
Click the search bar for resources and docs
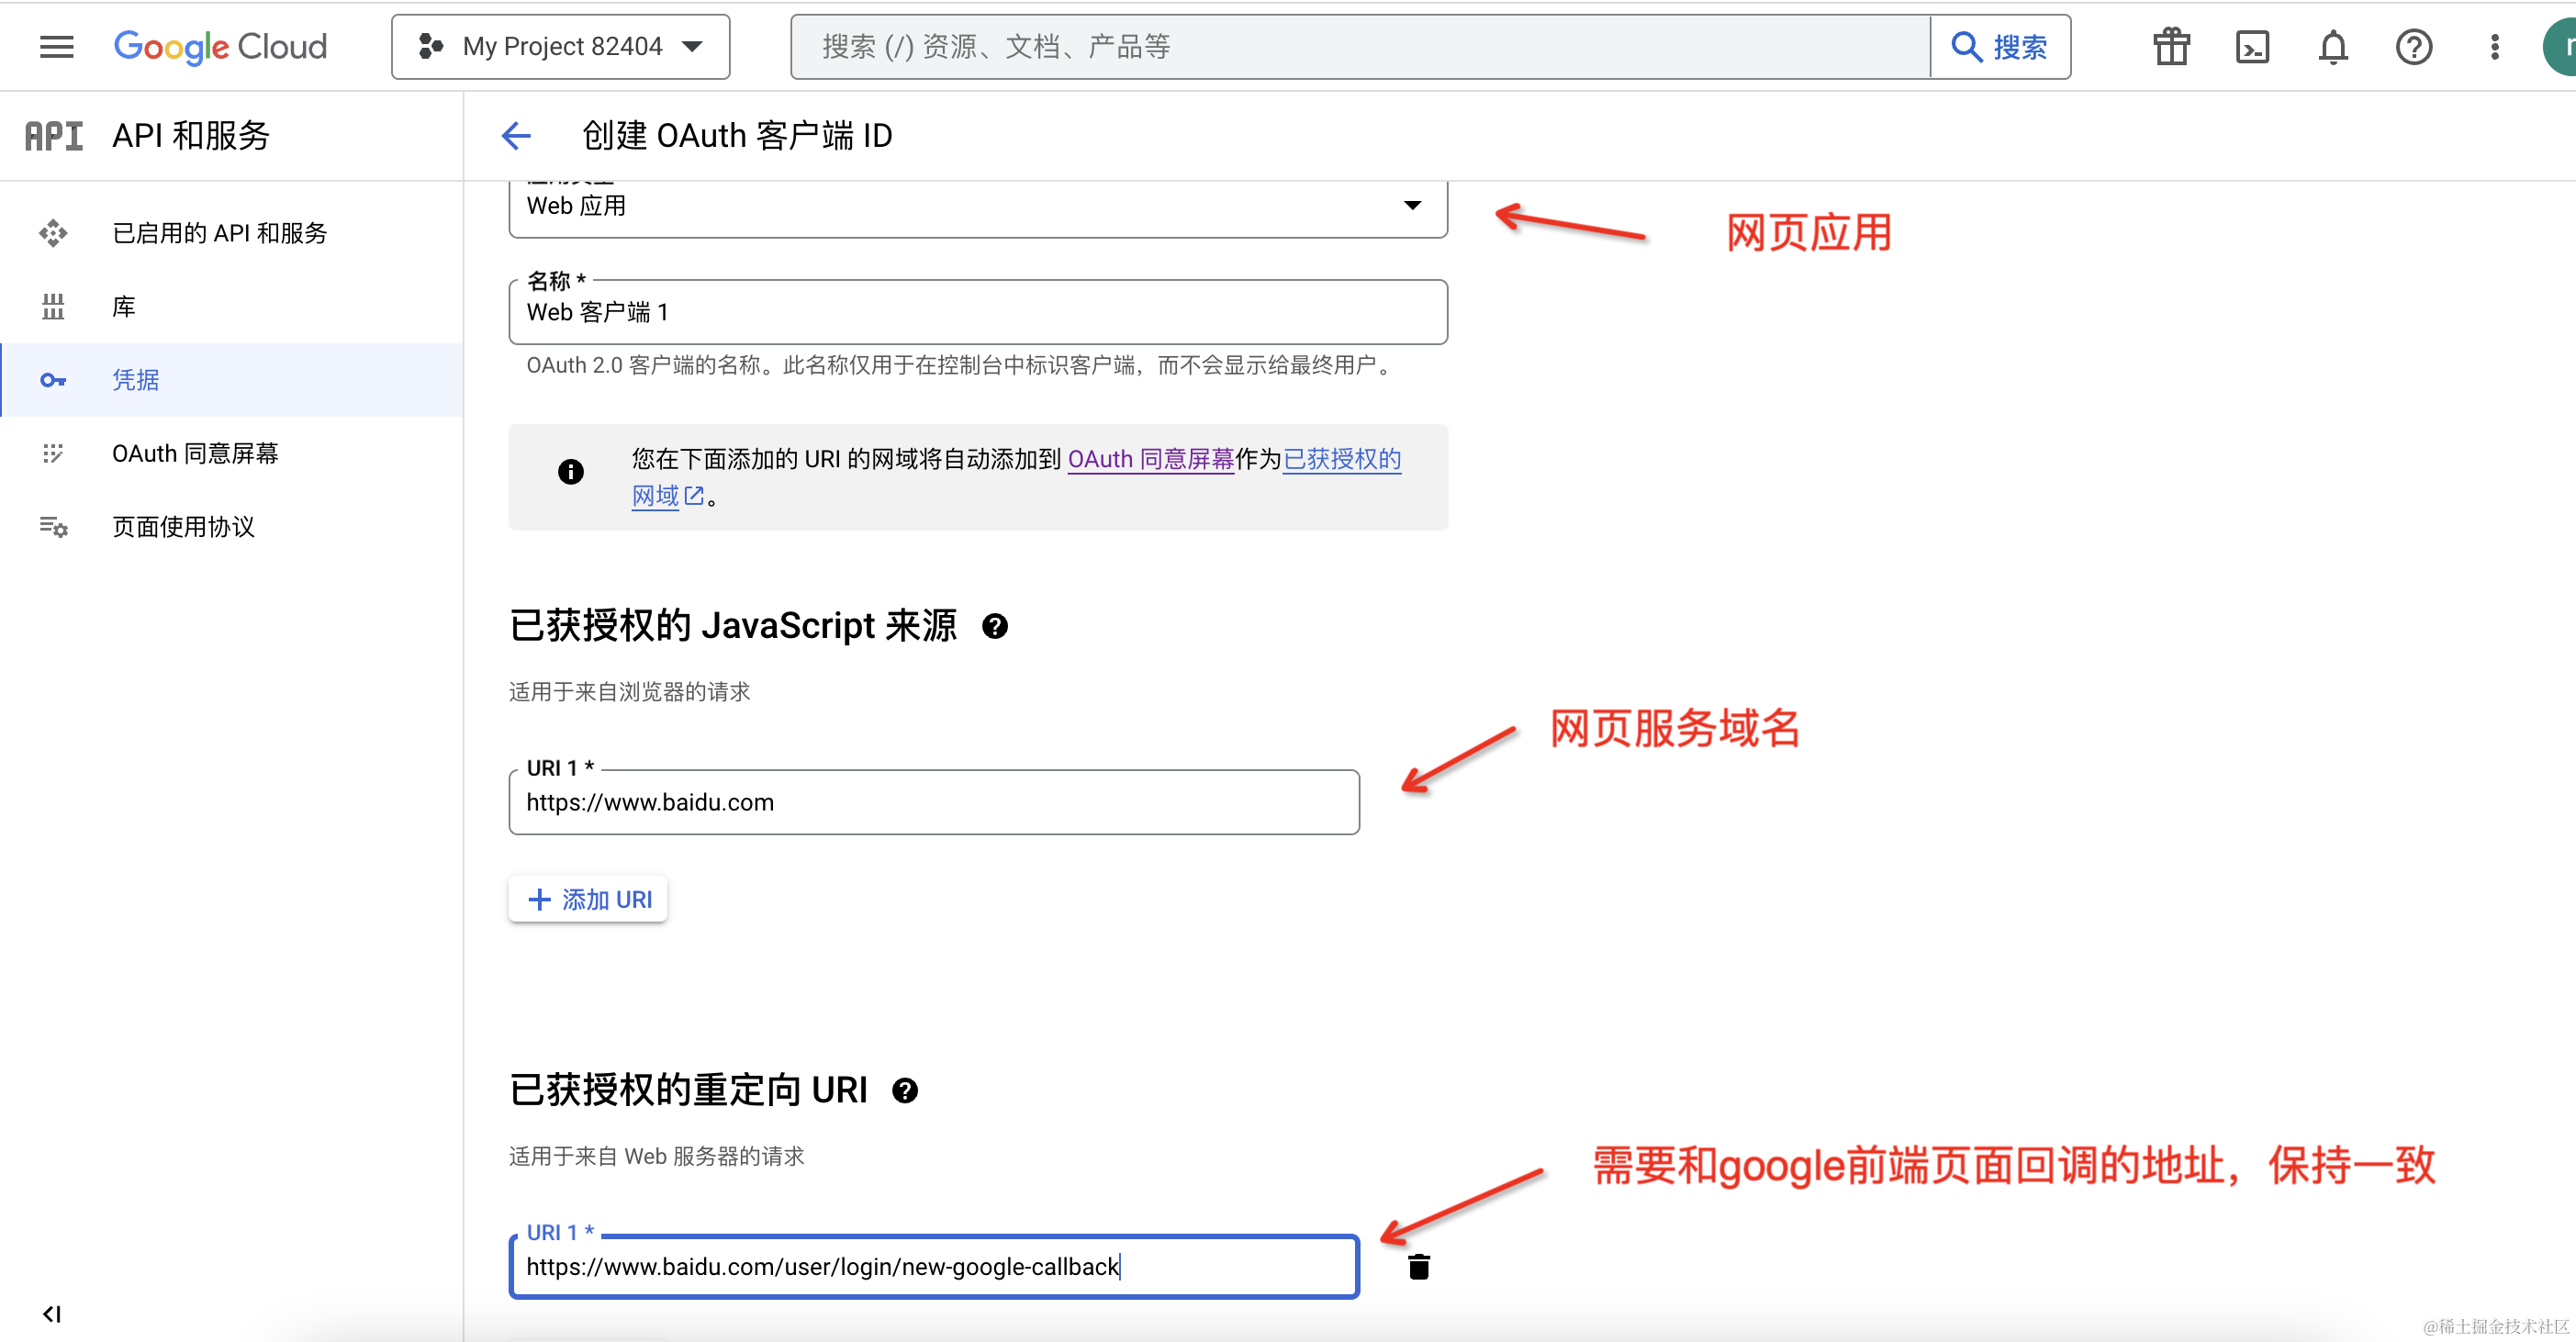click(1300, 46)
